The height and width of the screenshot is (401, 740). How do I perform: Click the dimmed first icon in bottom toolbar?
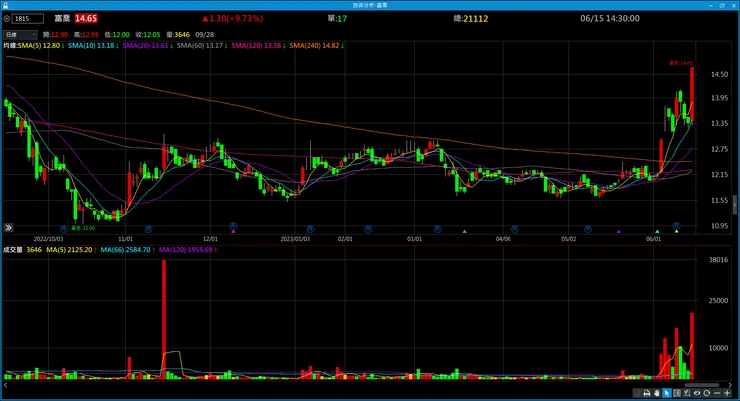pos(637,393)
